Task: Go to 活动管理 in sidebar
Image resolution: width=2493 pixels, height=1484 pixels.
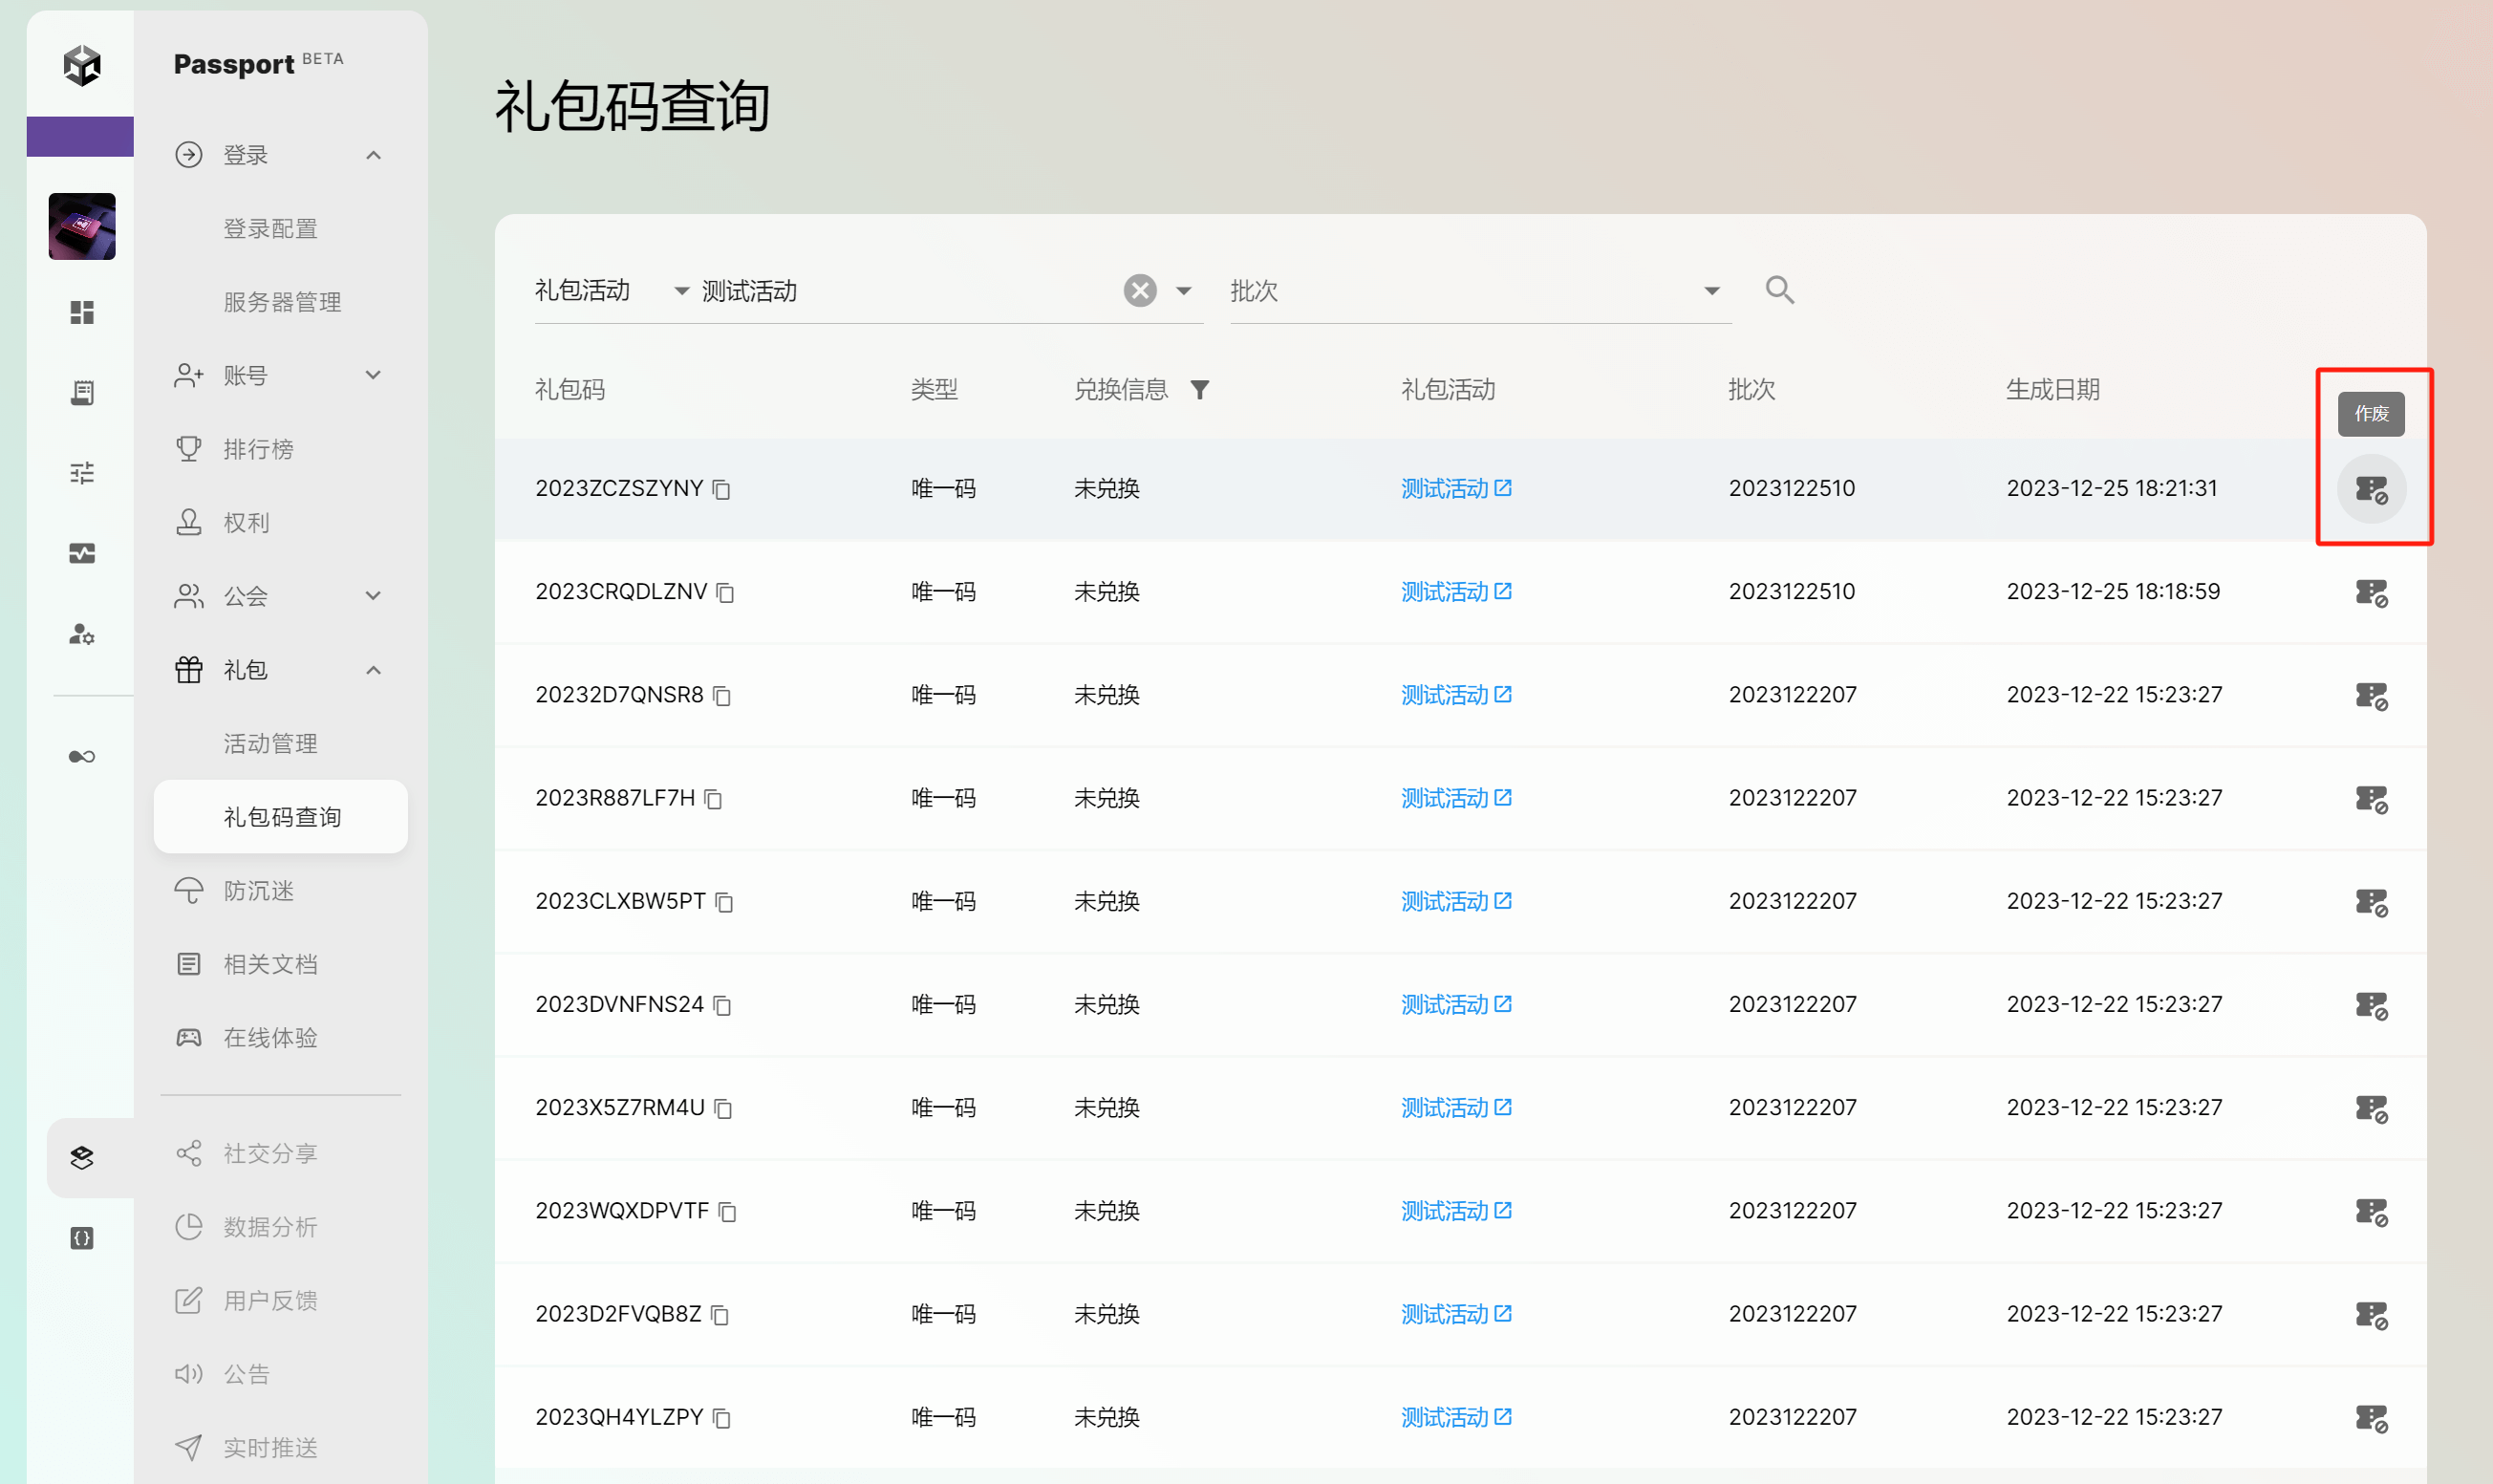Action: 270,744
